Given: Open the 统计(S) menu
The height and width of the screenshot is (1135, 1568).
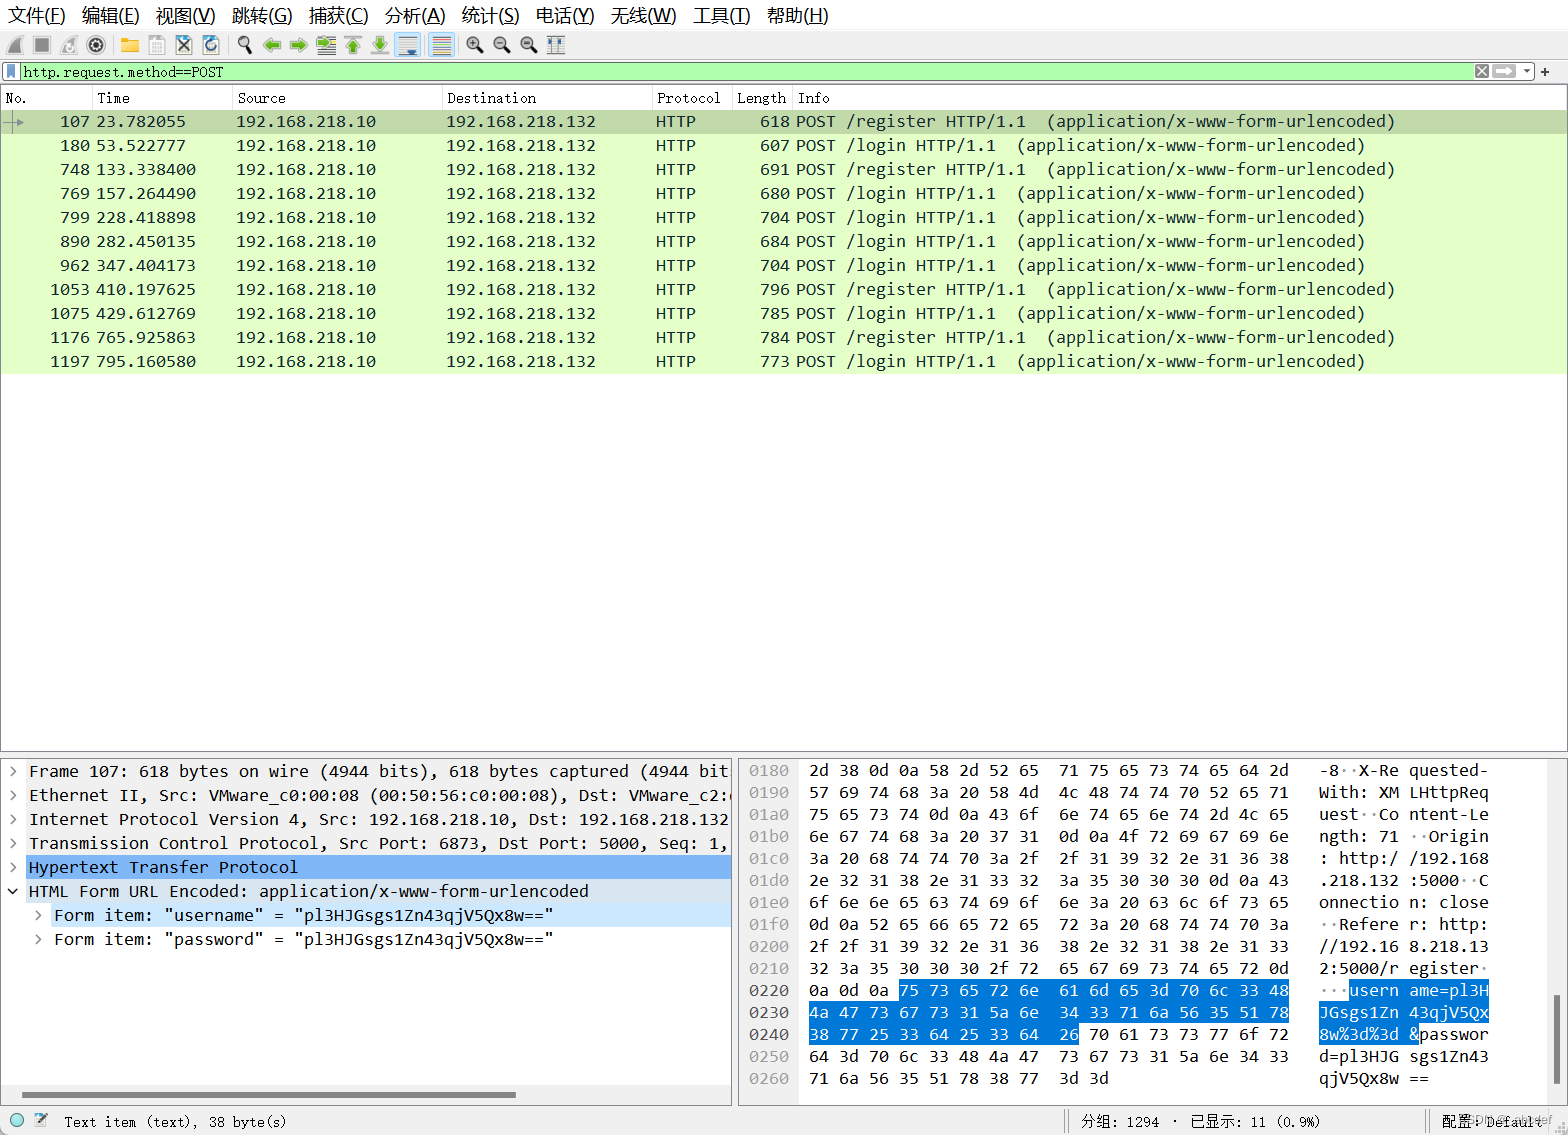Looking at the screenshot, I should tap(491, 16).
